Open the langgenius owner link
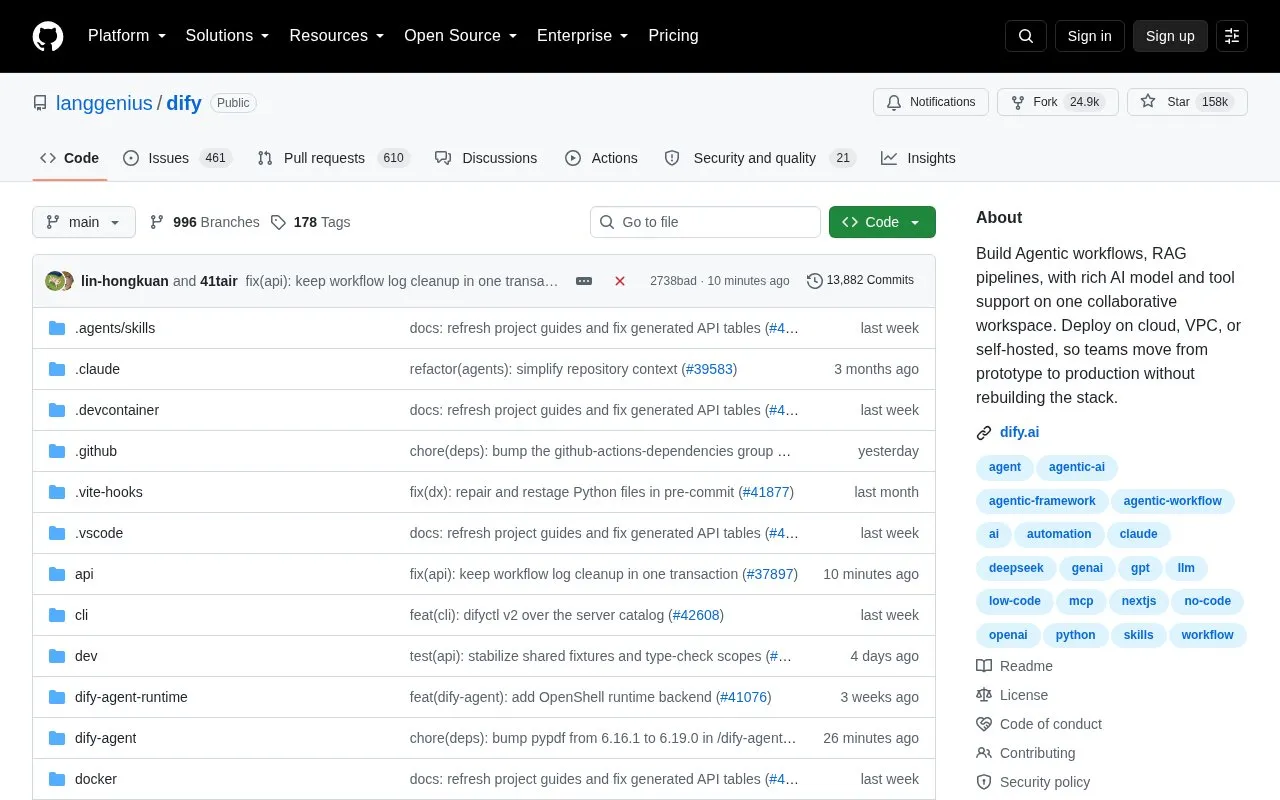The image size is (1280, 800). click(104, 103)
